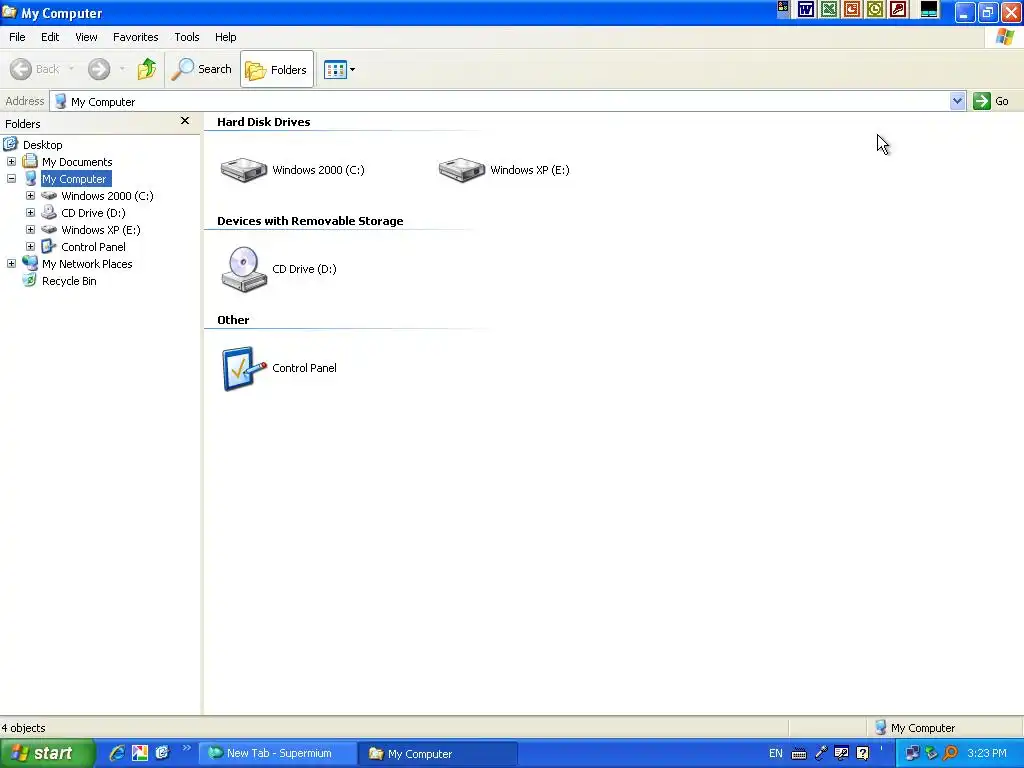Viewport: 1024px width, 768px height.
Task: Open the Forward history dropdown arrow
Action: [x=122, y=69]
